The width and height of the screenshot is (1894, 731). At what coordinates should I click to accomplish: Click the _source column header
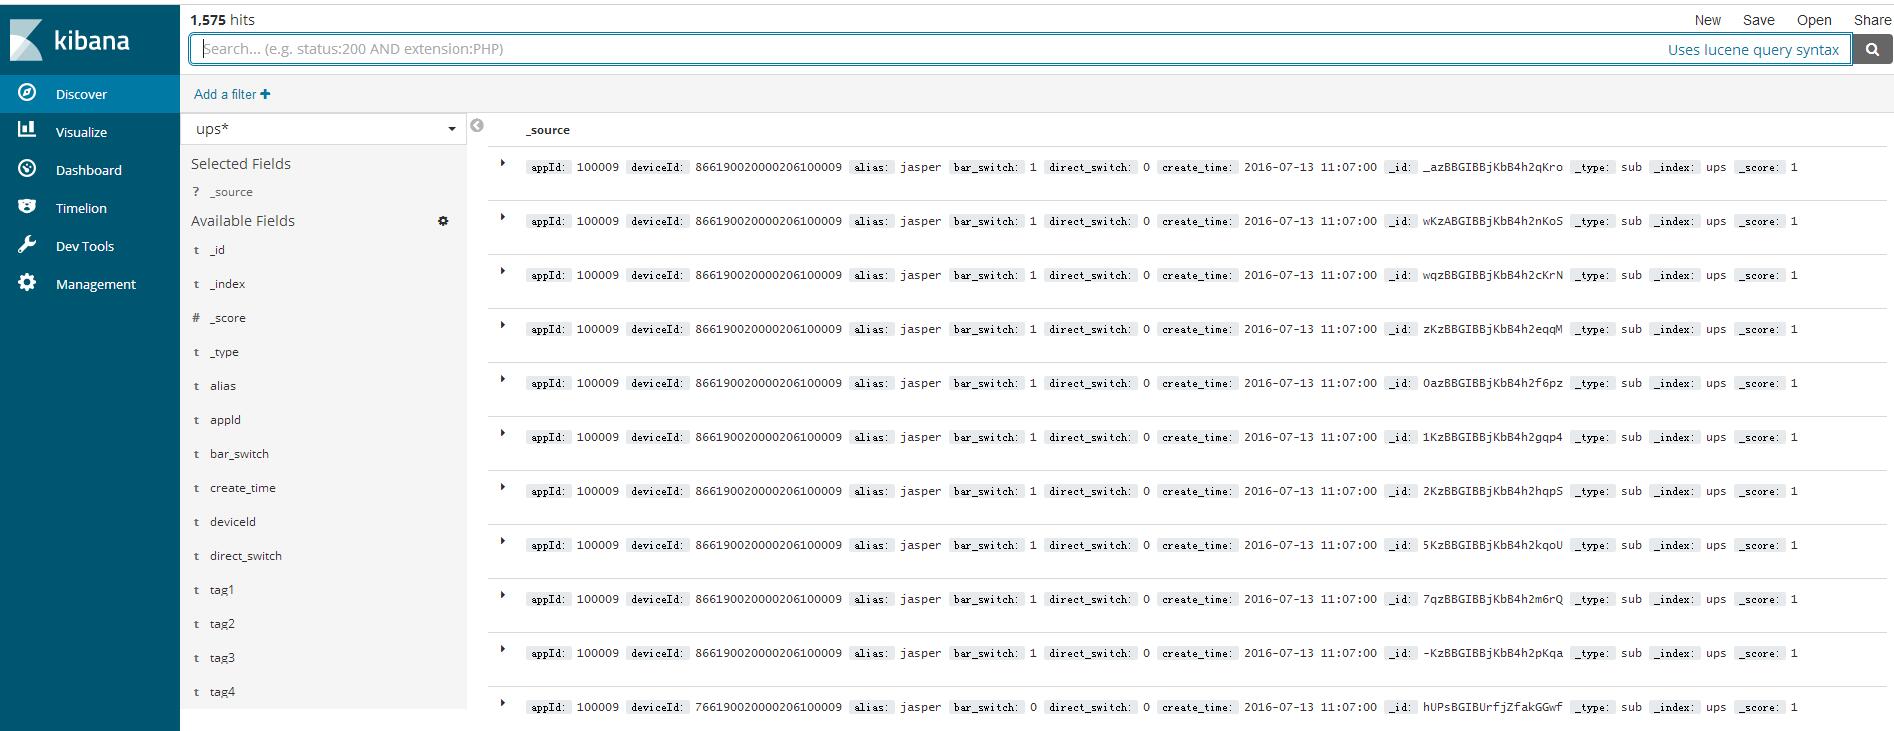548,130
